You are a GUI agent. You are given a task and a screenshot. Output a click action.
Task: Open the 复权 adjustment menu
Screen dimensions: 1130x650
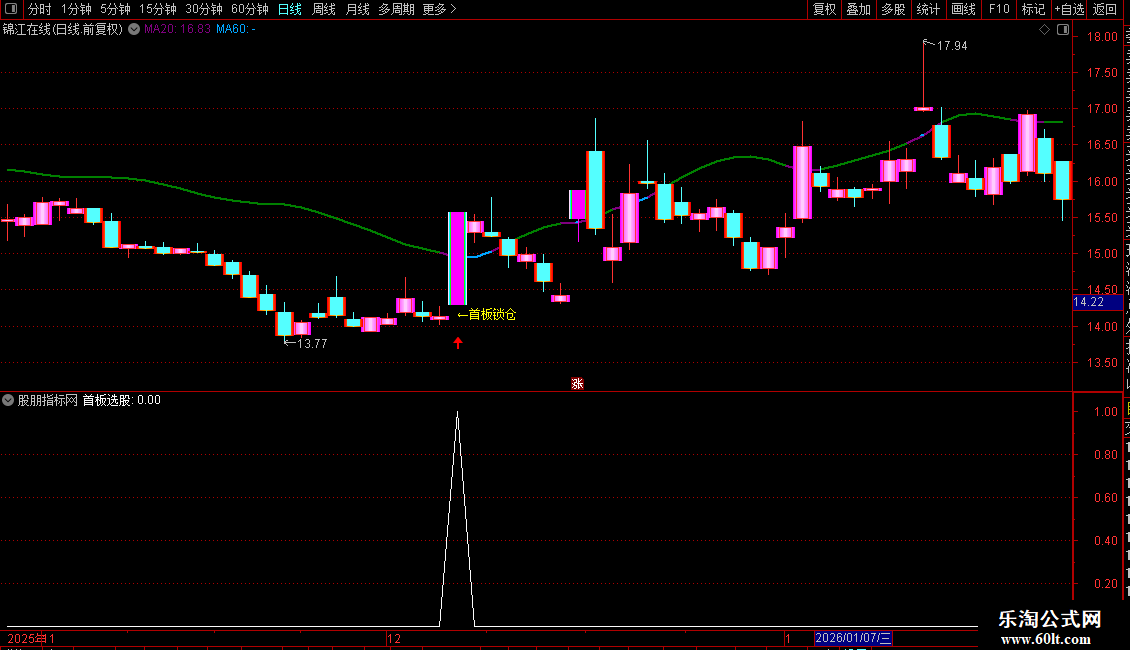824,9
